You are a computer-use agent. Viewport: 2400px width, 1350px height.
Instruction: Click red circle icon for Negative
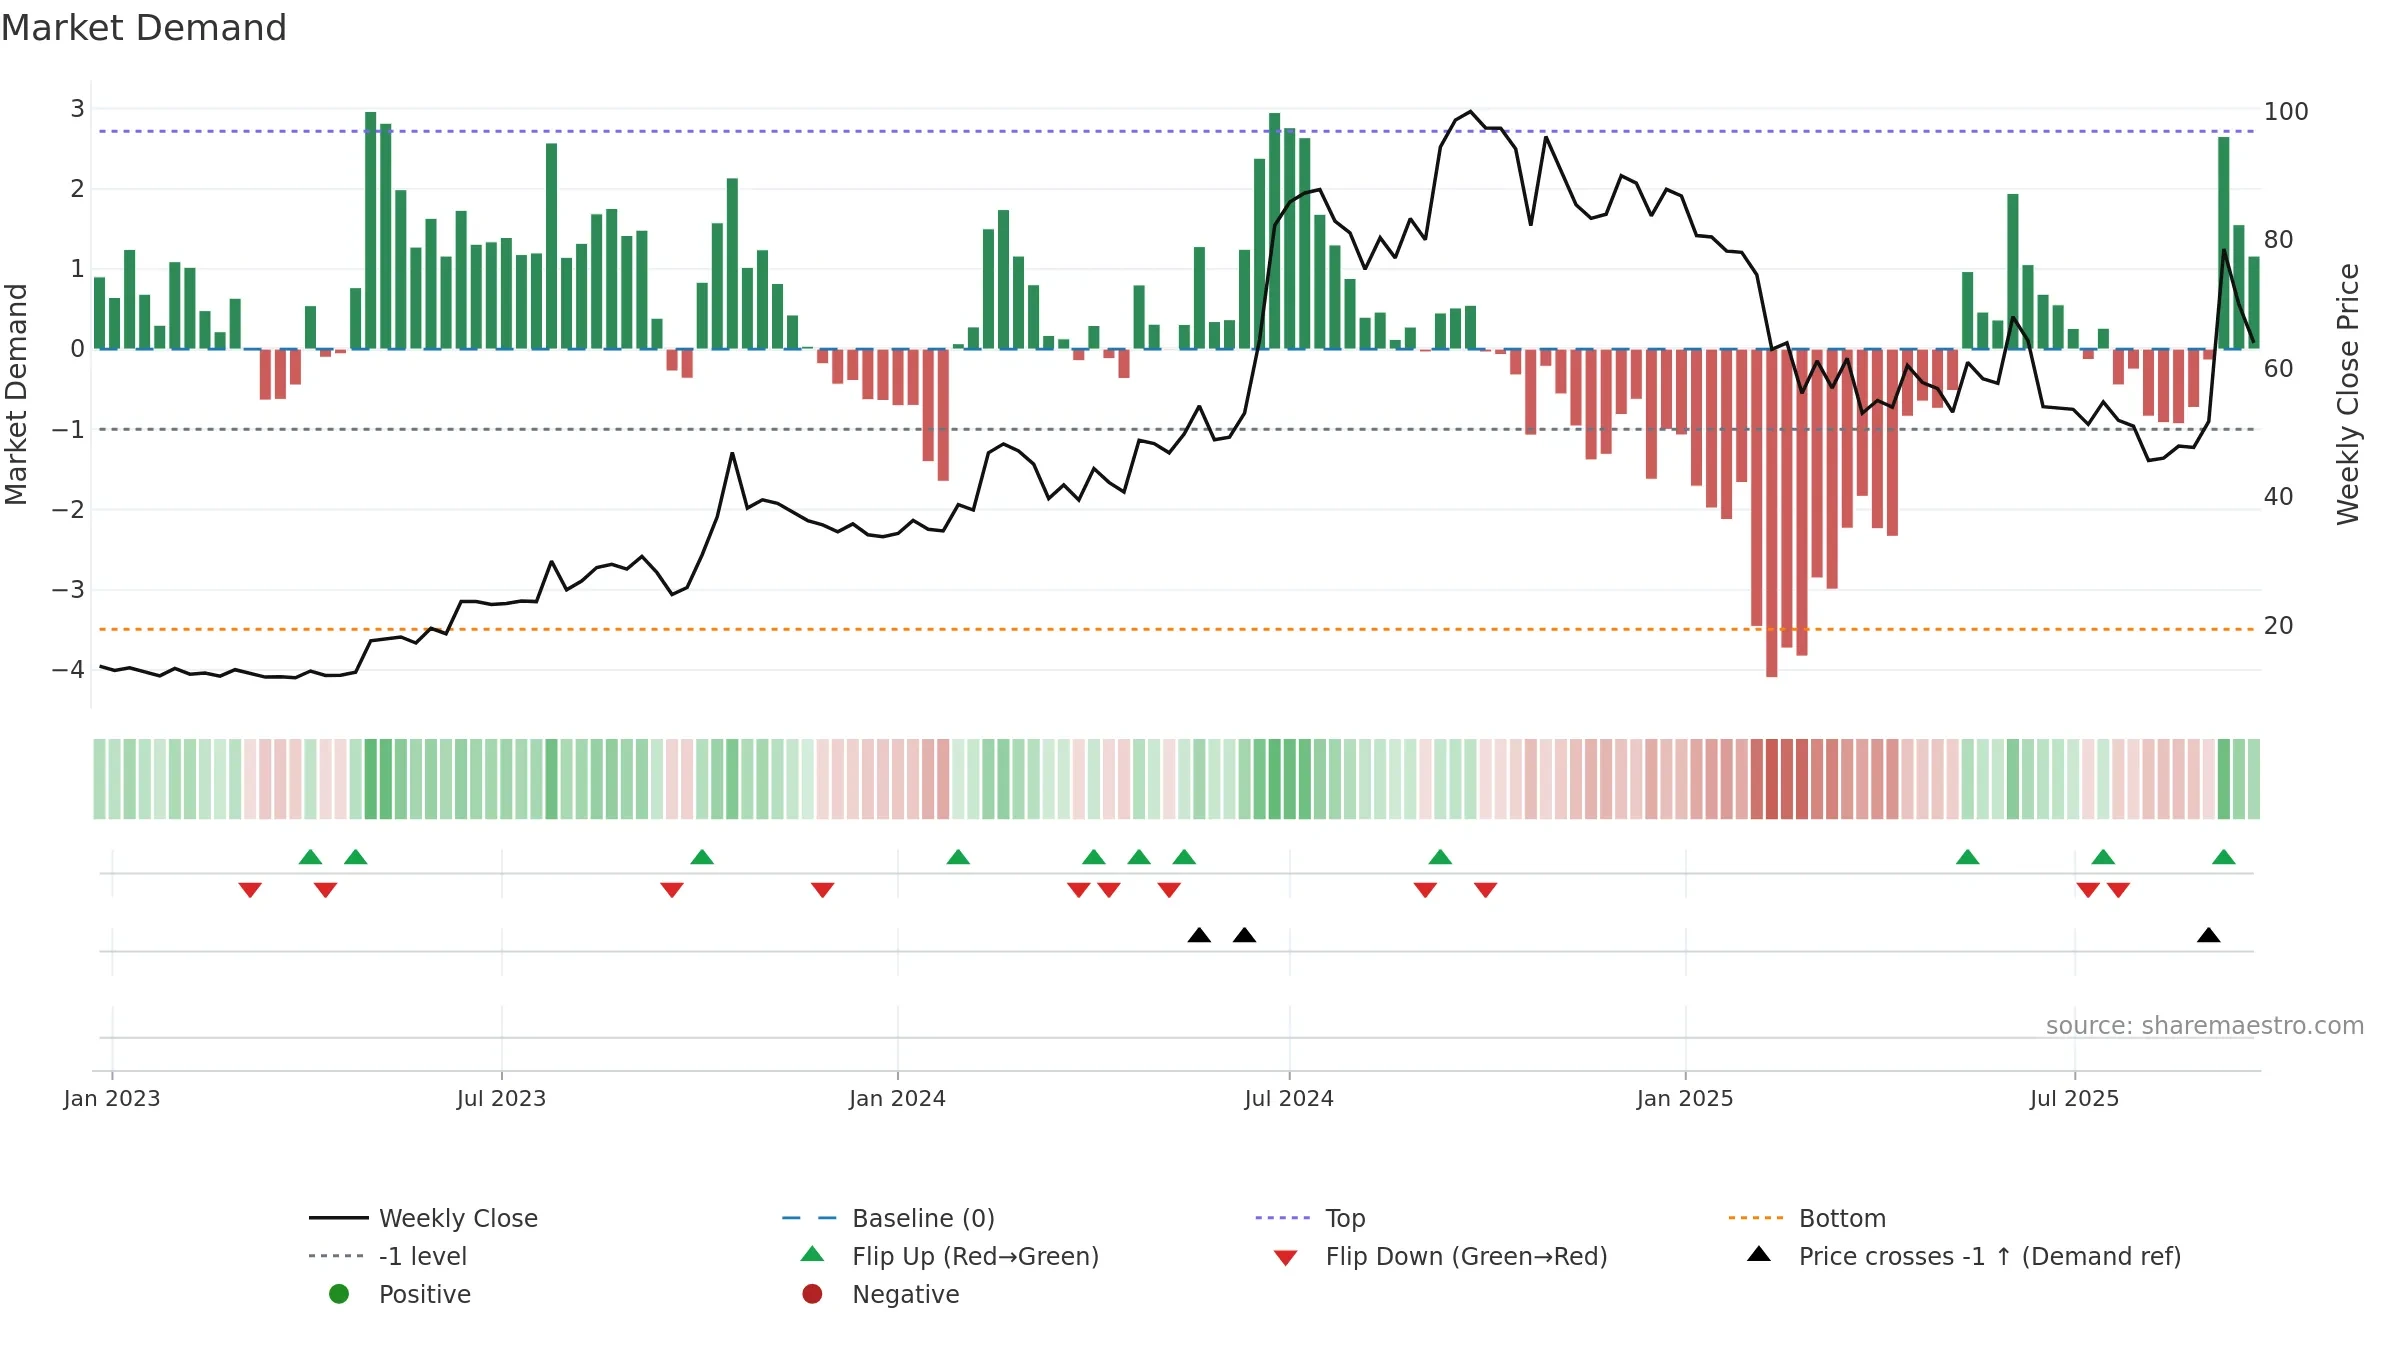click(x=812, y=1294)
